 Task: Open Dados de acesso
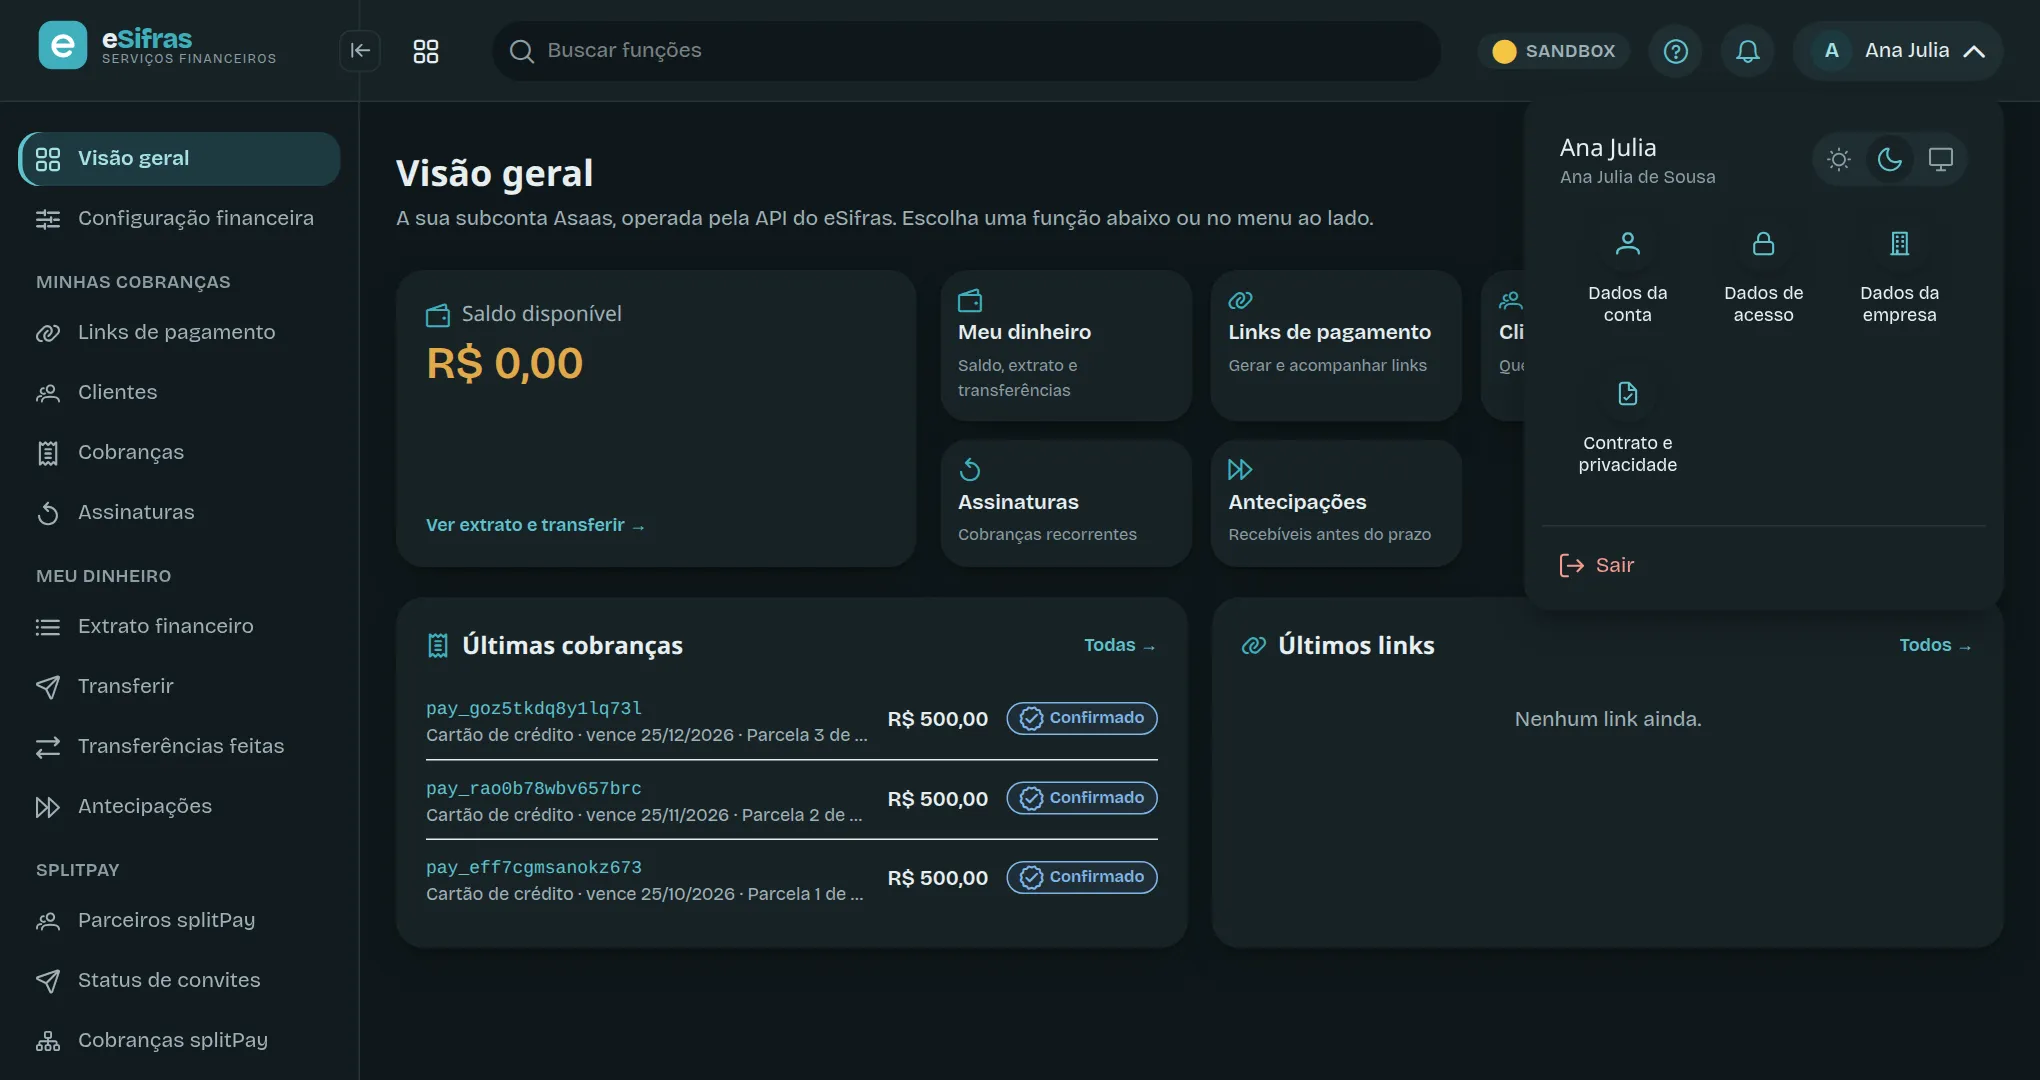click(x=1763, y=277)
